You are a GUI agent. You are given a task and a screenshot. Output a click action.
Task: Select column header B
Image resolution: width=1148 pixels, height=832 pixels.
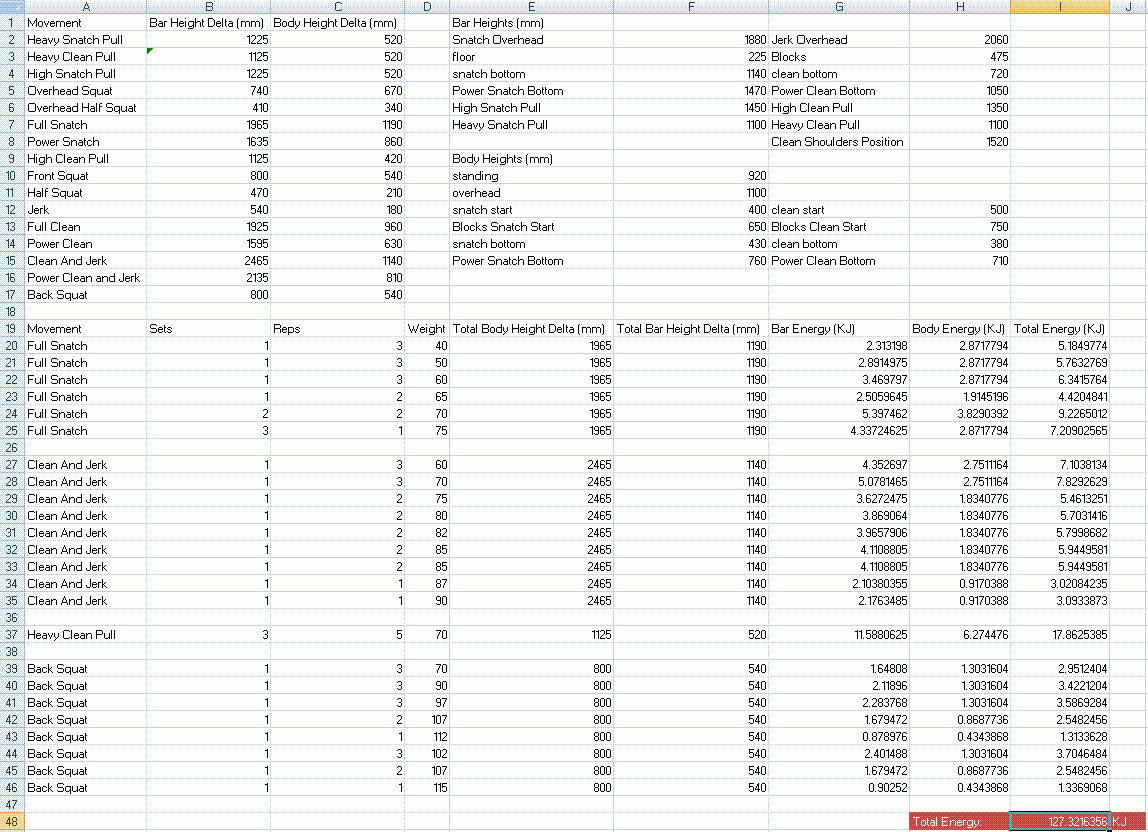click(x=208, y=7)
